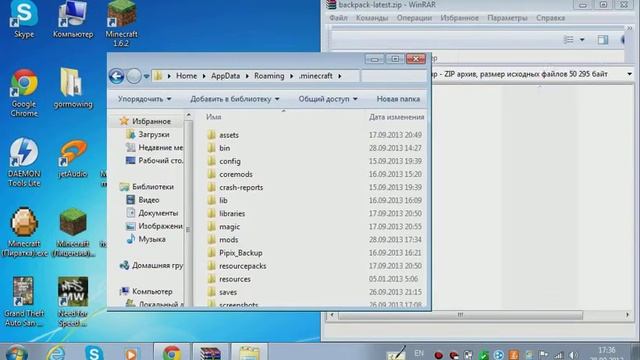The height and width of the screenshot is (360, 640).
Task: Open the Windows Start button
Action: pos(16,353)
